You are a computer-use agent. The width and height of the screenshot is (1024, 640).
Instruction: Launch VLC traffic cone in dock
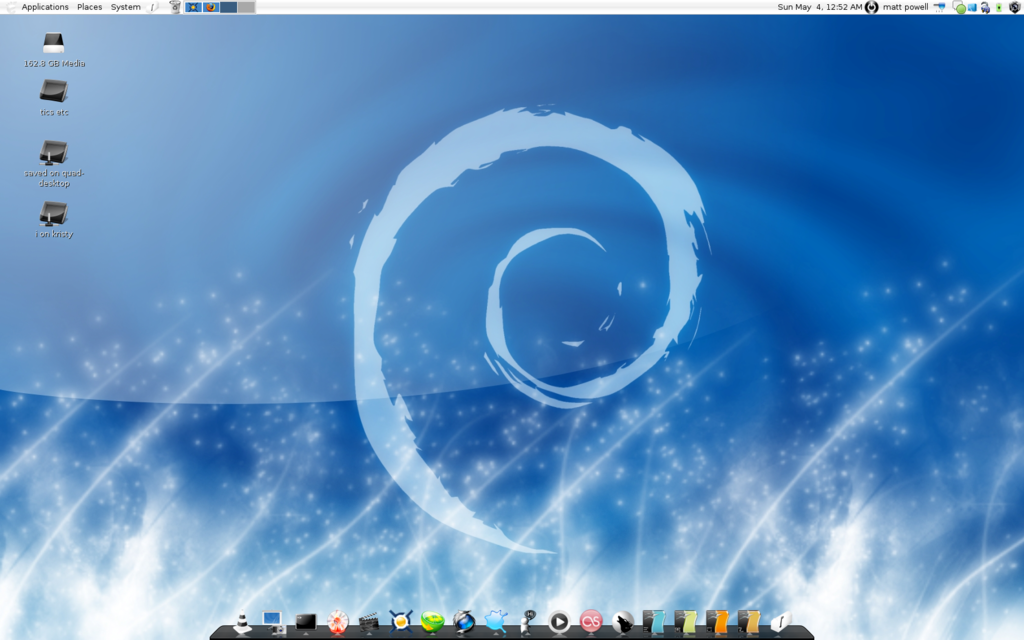(242, 621)
